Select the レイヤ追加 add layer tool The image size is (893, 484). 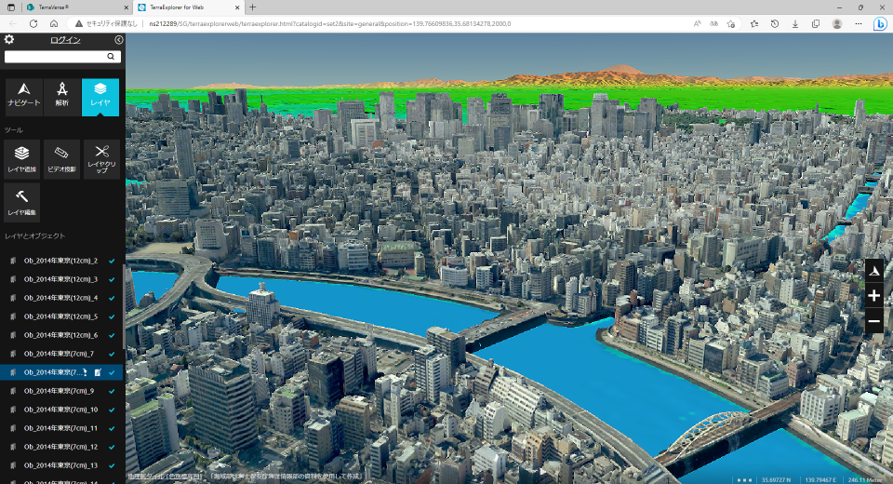(22, 159)
